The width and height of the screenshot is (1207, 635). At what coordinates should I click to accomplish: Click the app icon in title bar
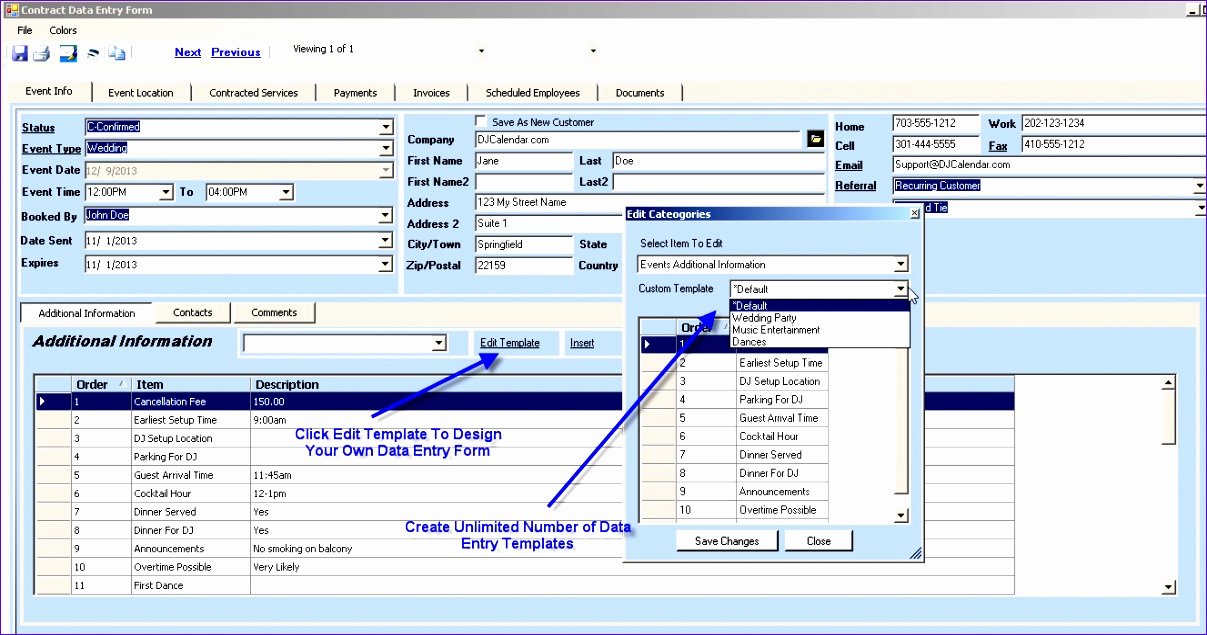12,9
